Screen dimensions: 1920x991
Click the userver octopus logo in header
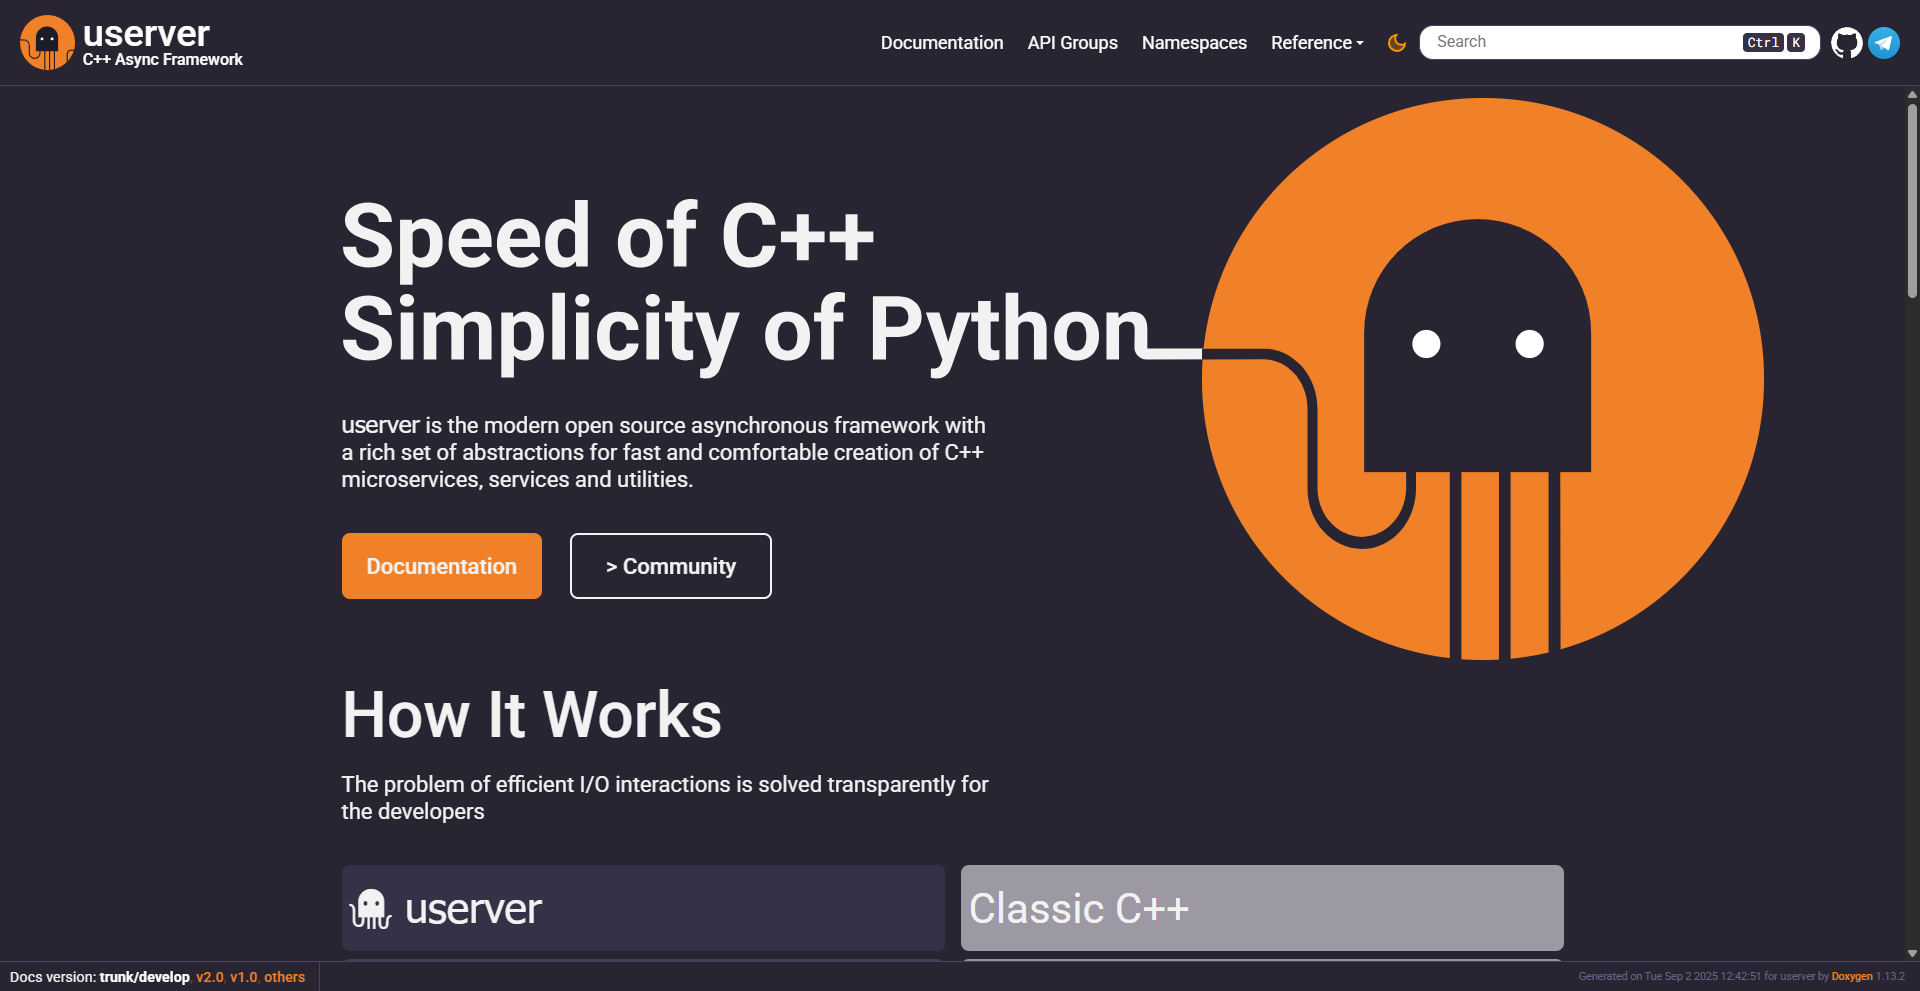(x=47, y=43)
